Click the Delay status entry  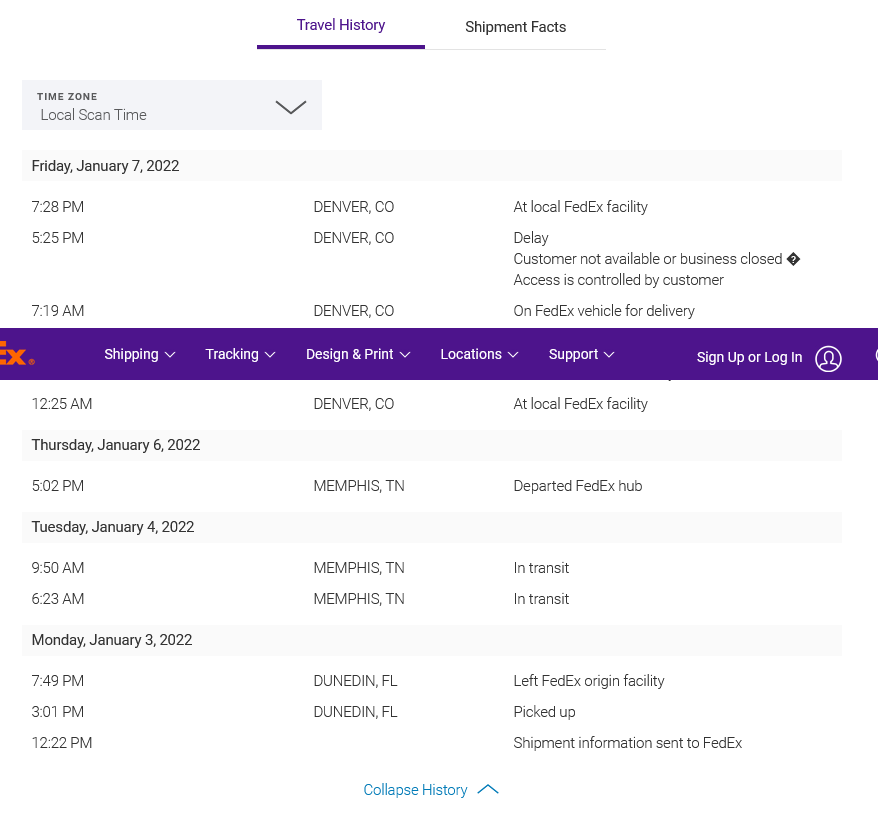coord(531,238)
